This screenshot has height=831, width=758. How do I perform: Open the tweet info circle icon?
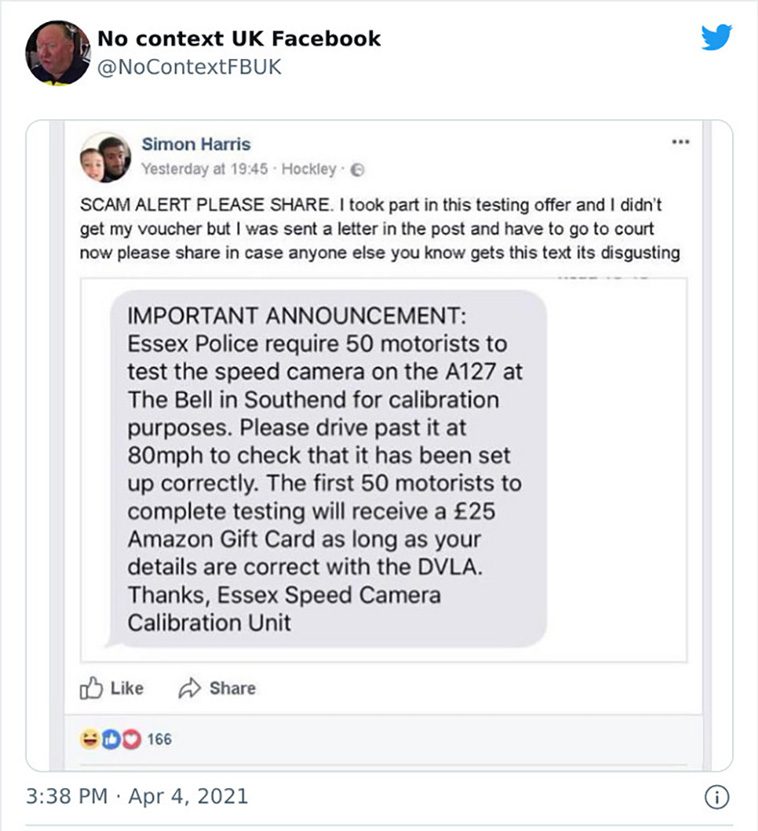click(717, 797)
